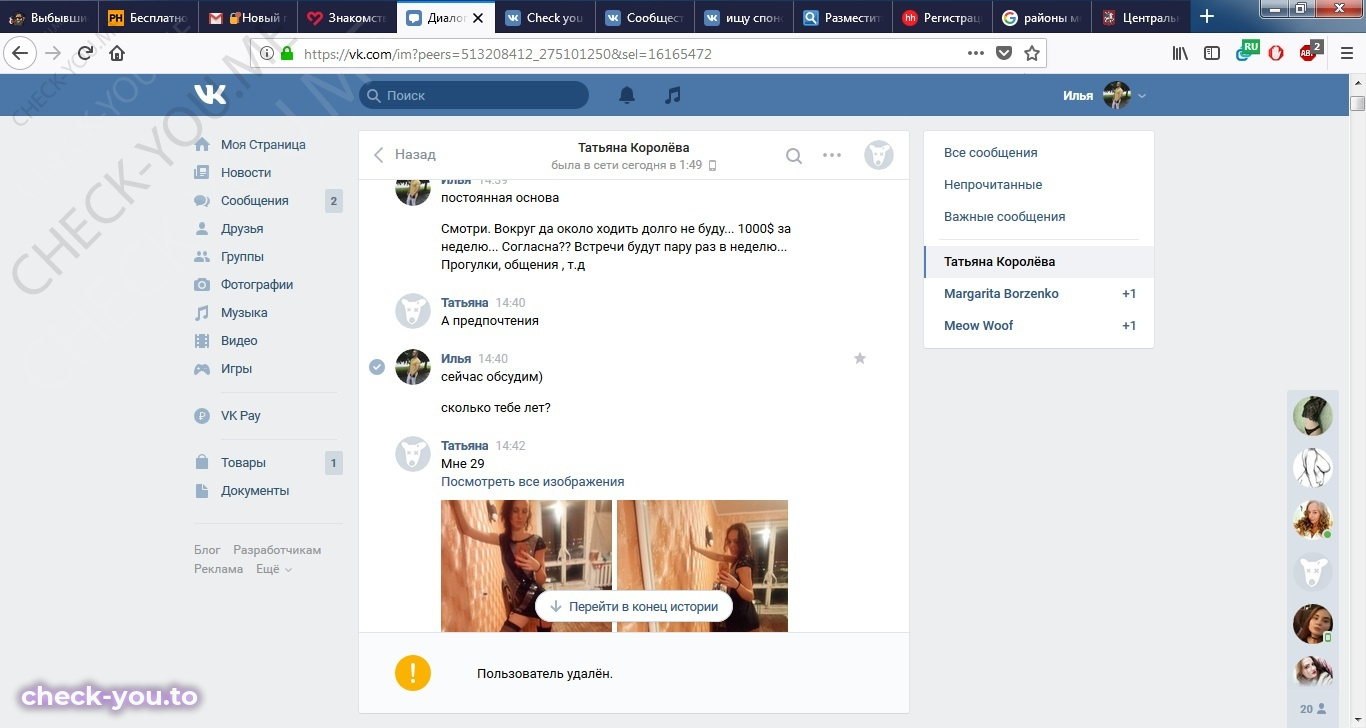Mark Илья's message with the star

coord(860,358)
